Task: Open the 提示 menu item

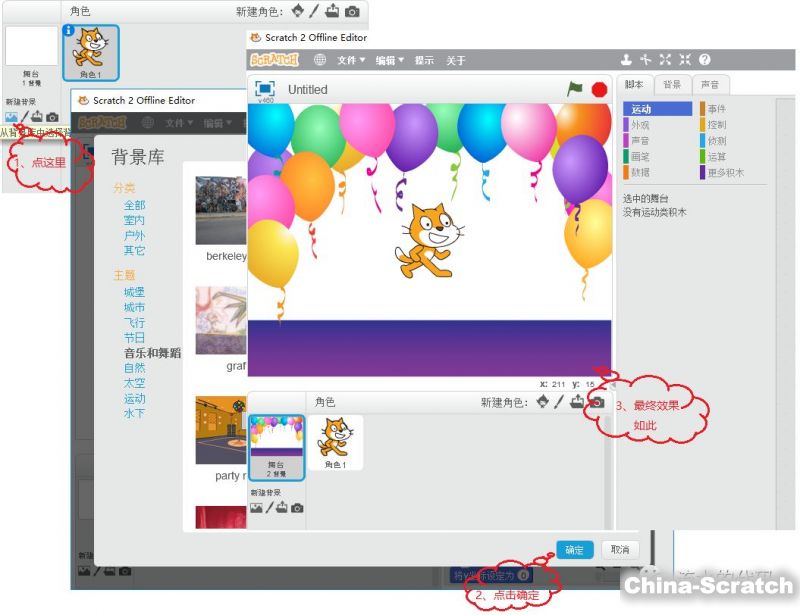Action: click(x=425, y=60)
